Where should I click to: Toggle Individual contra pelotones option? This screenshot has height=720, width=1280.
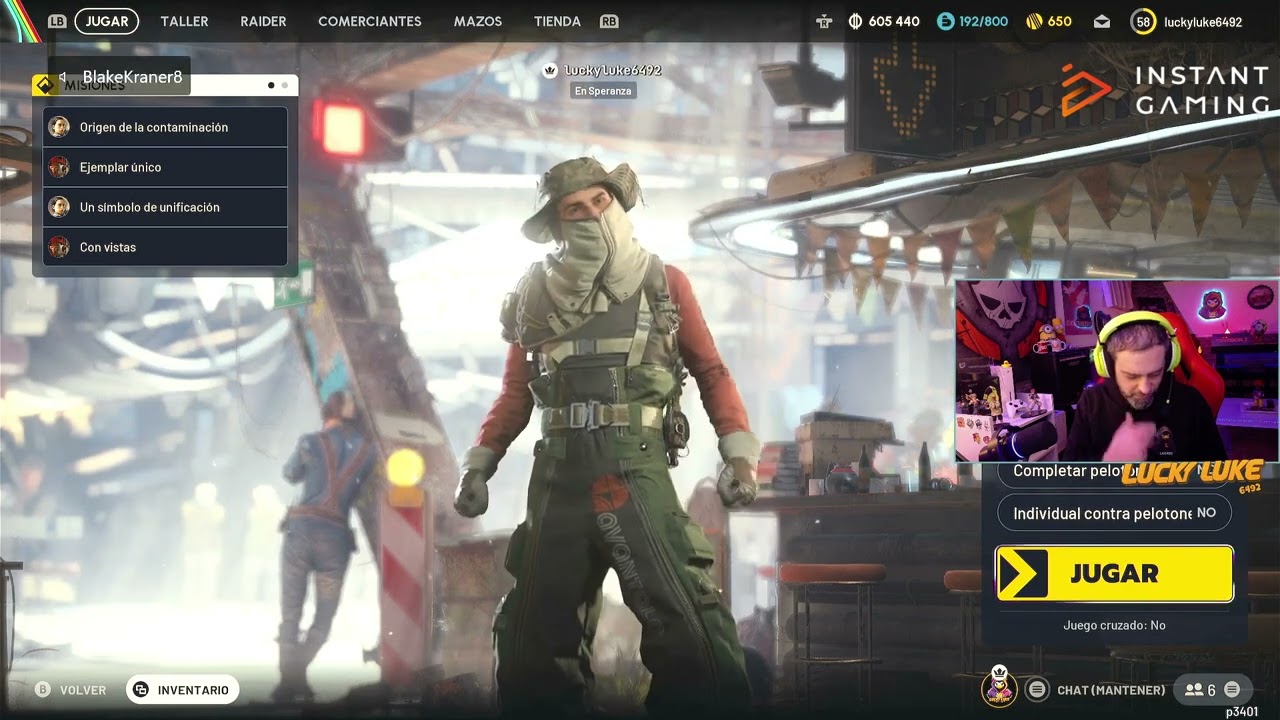point(1114,513)
